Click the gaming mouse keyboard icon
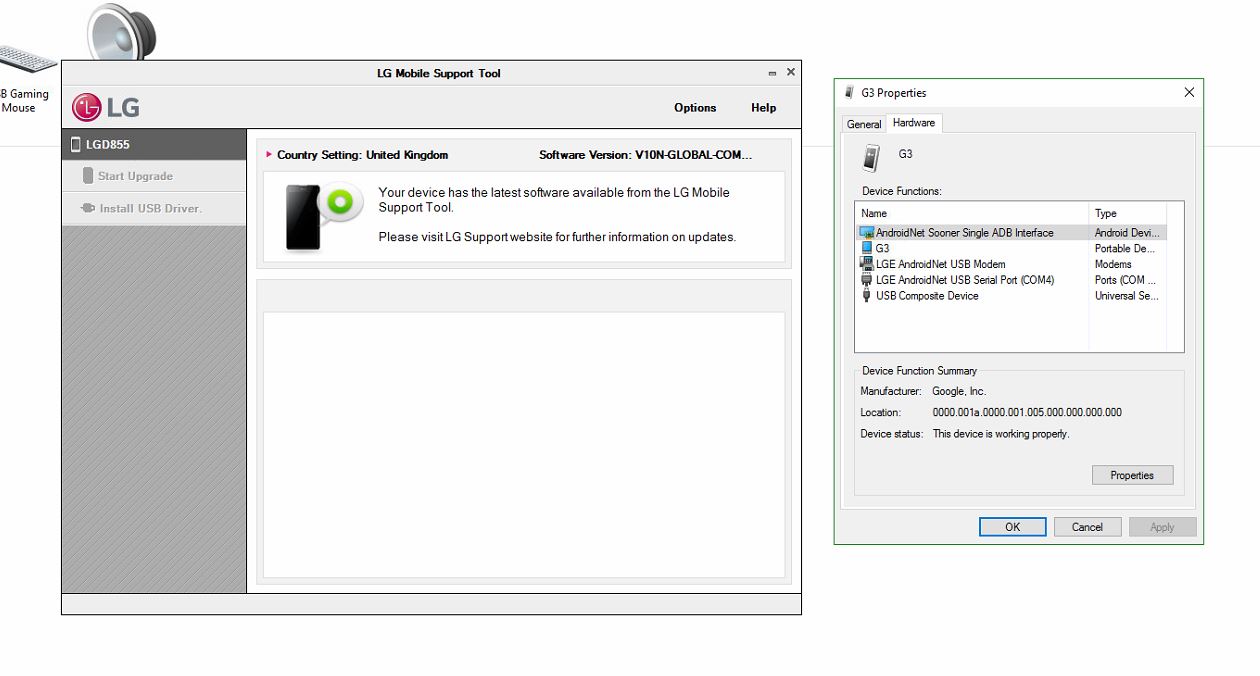The height and width of the screenshot is (676, 1260). point(26,60)
